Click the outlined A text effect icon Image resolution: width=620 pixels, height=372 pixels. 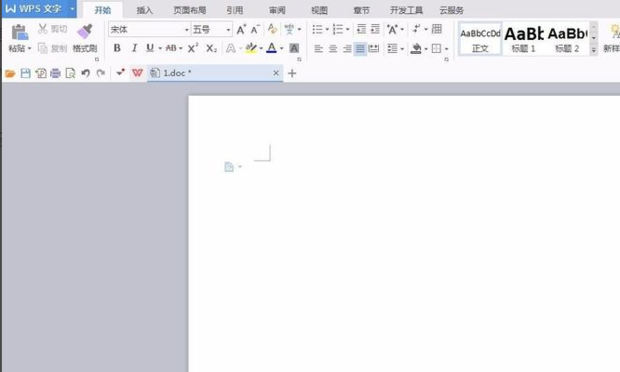pyautogui.click(x=231, y=49)
